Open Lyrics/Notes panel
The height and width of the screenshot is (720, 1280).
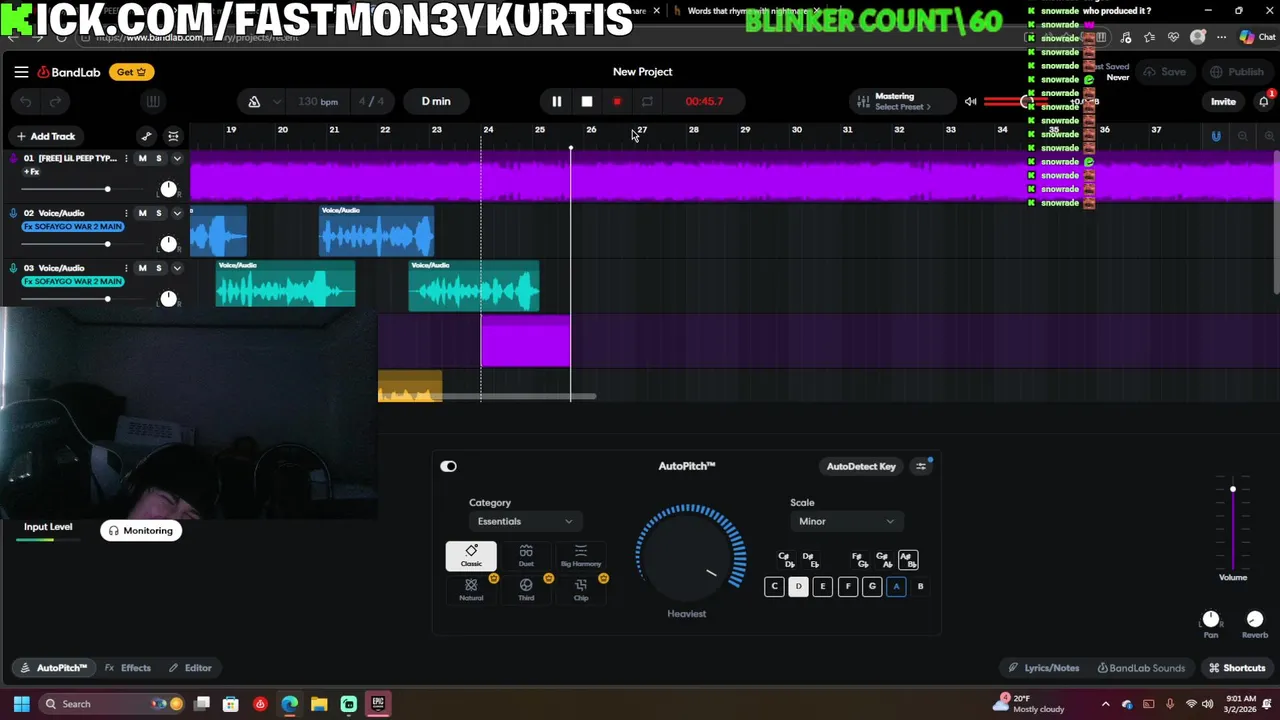click(1043, 668)
